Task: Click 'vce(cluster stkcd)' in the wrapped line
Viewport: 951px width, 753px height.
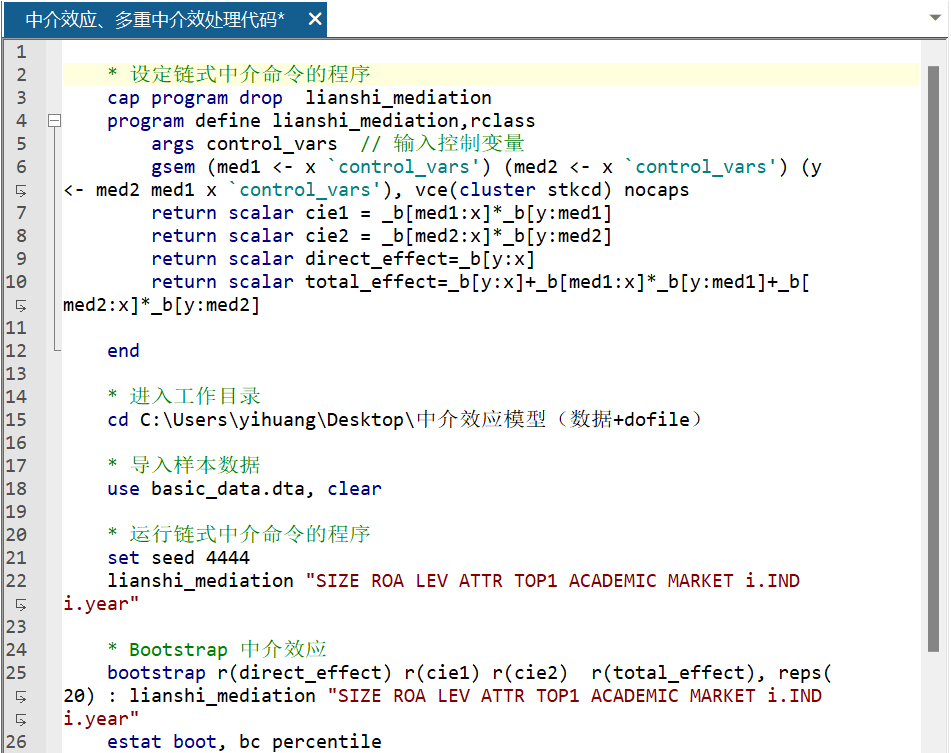Action: click(x=513, y=190)
